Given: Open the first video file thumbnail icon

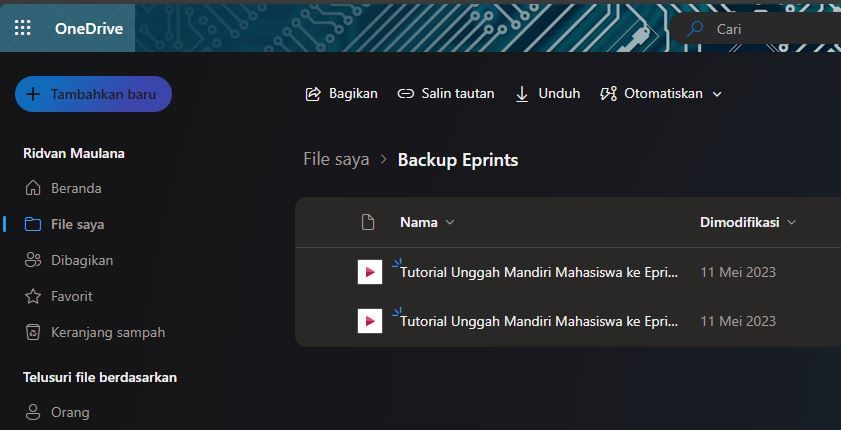Looking at the screenshot, I should (370, 272).
